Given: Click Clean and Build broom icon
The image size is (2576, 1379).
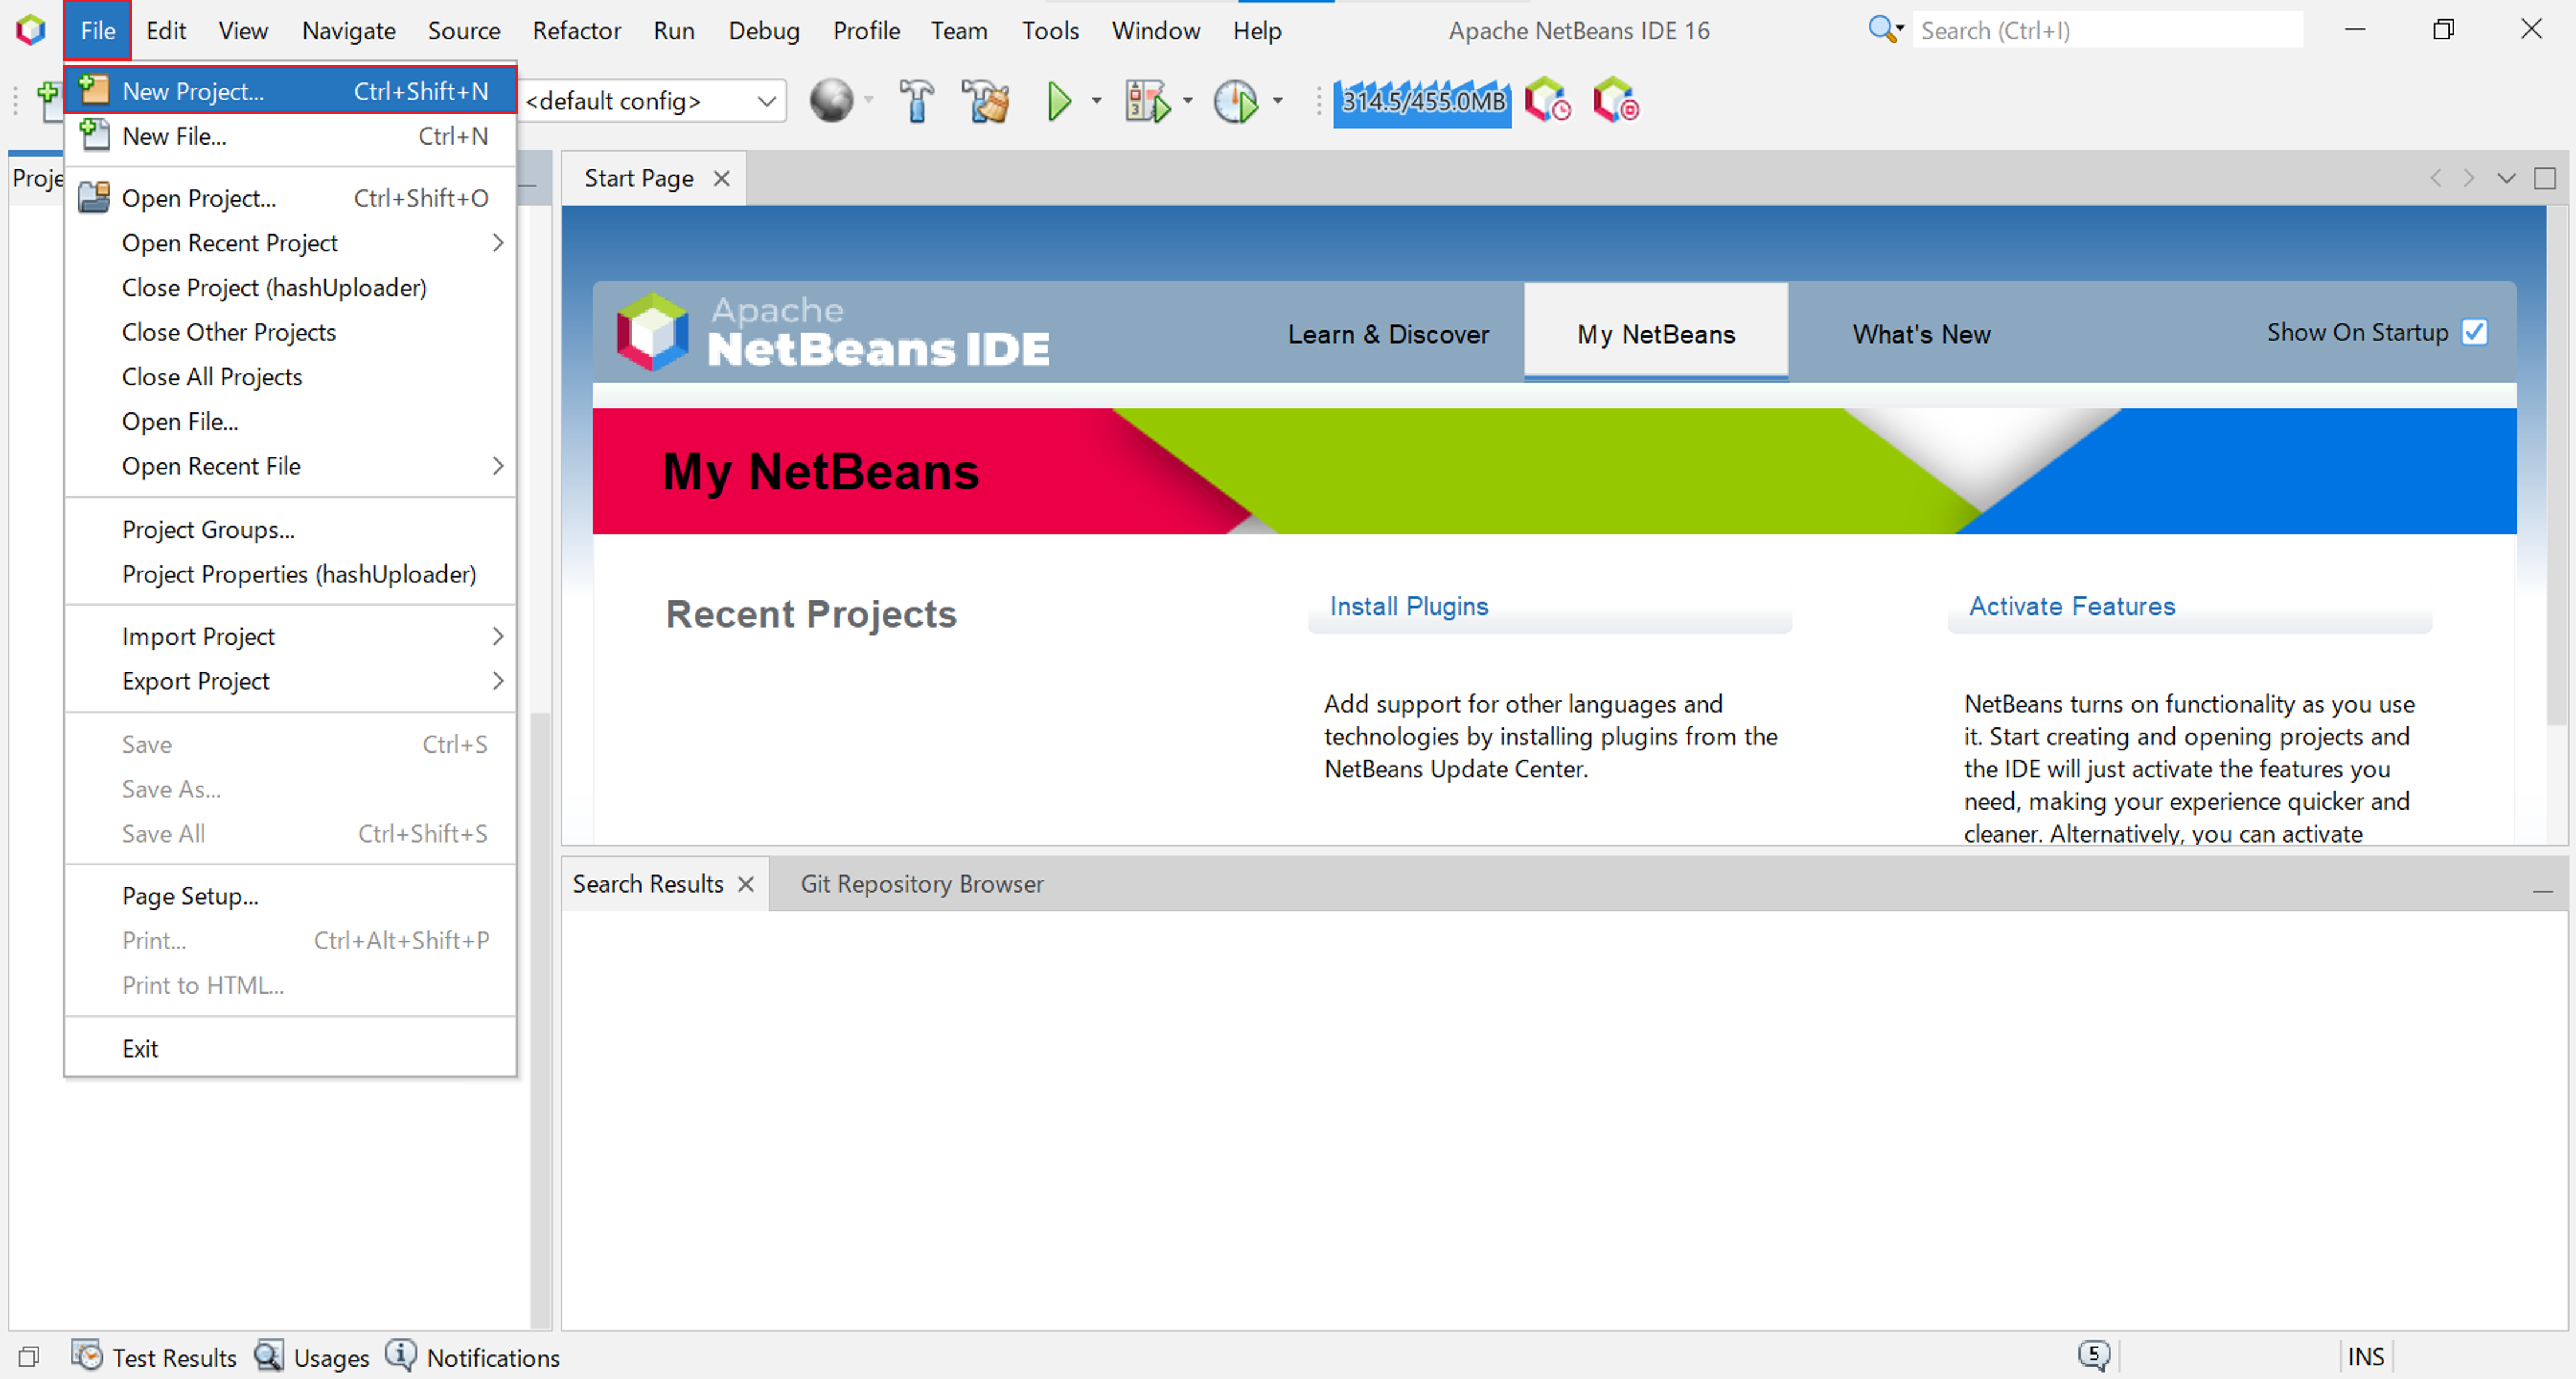Looking at the screenshot, I should tap(986, 101).
